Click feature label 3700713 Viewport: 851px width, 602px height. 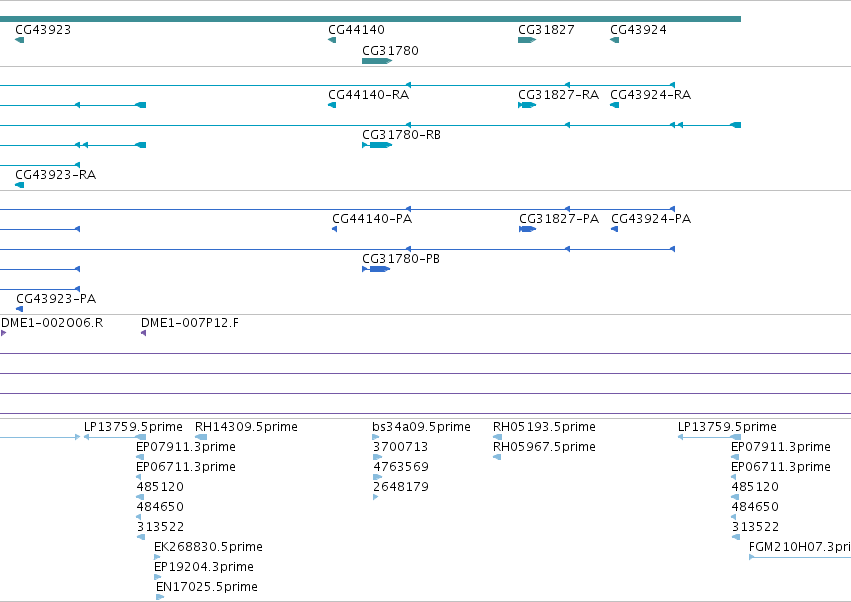401,447
